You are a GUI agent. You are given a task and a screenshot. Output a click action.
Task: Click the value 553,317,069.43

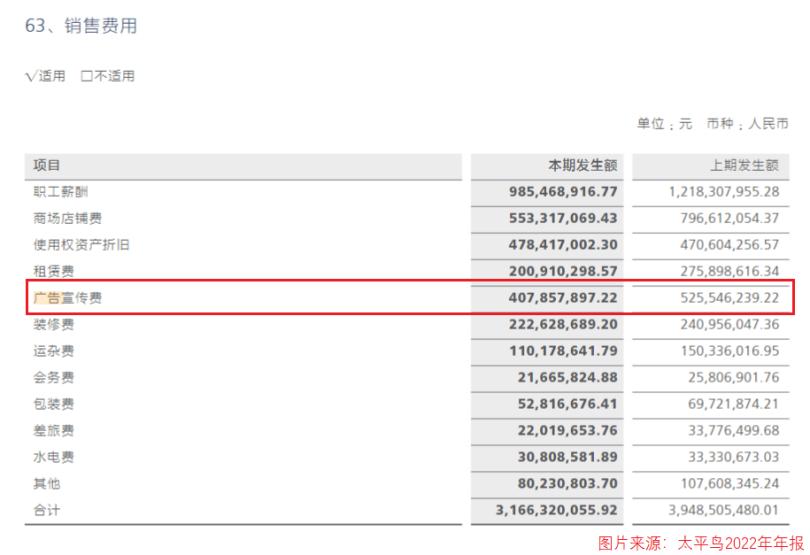[563, 218]
